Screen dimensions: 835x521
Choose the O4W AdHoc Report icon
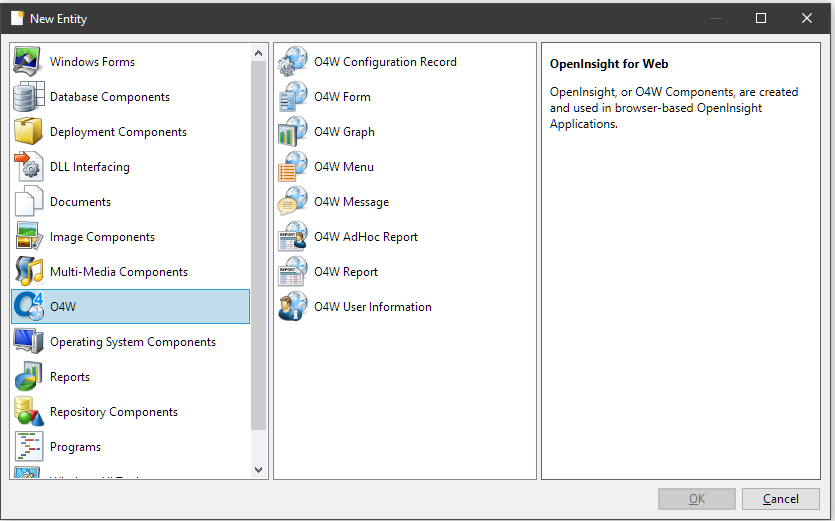(x=293, y=236)
